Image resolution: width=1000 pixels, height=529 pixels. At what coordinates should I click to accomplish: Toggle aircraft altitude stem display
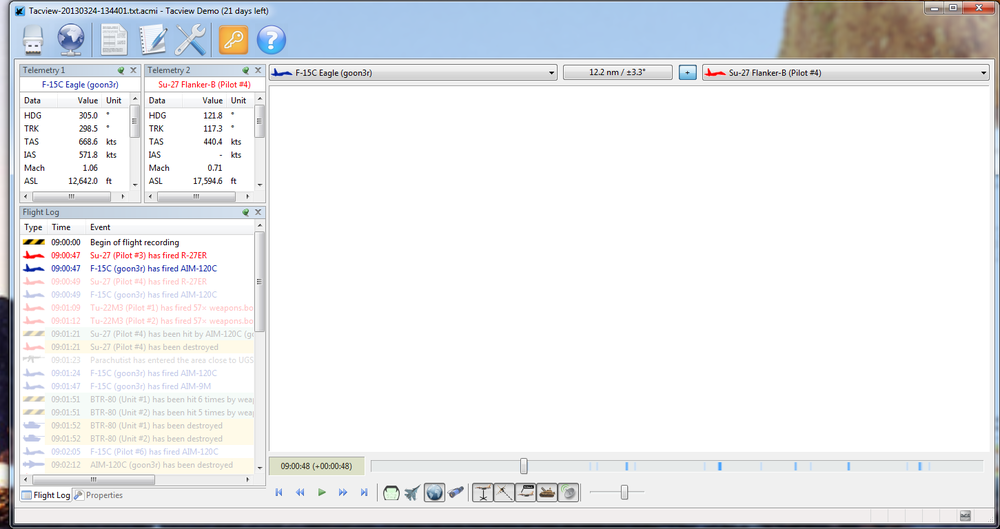[x=483, y=493]
